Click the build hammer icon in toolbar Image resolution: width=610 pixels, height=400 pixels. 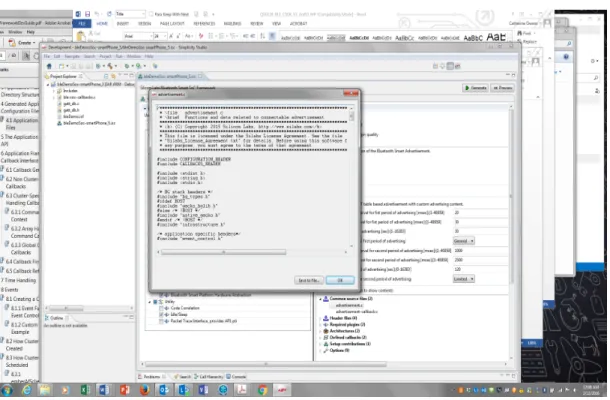[110, 66]
